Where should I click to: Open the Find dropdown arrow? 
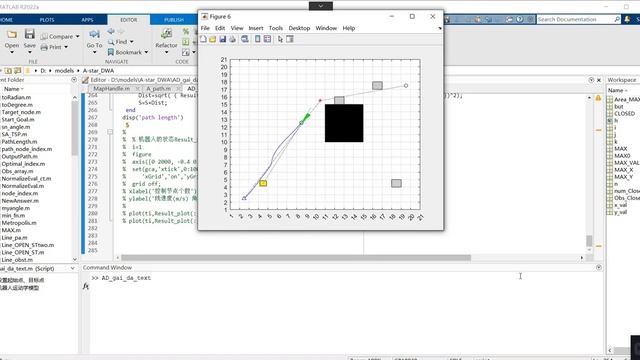[131, 42]
